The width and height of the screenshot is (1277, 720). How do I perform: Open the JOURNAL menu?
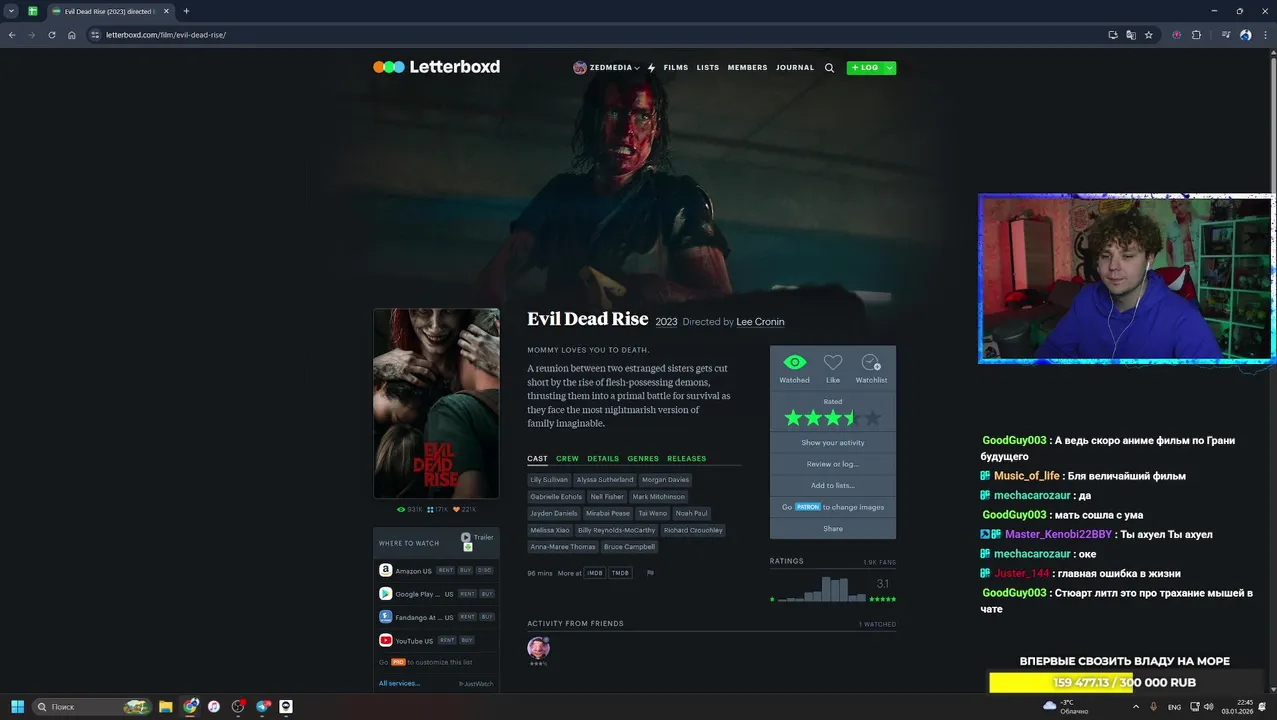(795, 68)
